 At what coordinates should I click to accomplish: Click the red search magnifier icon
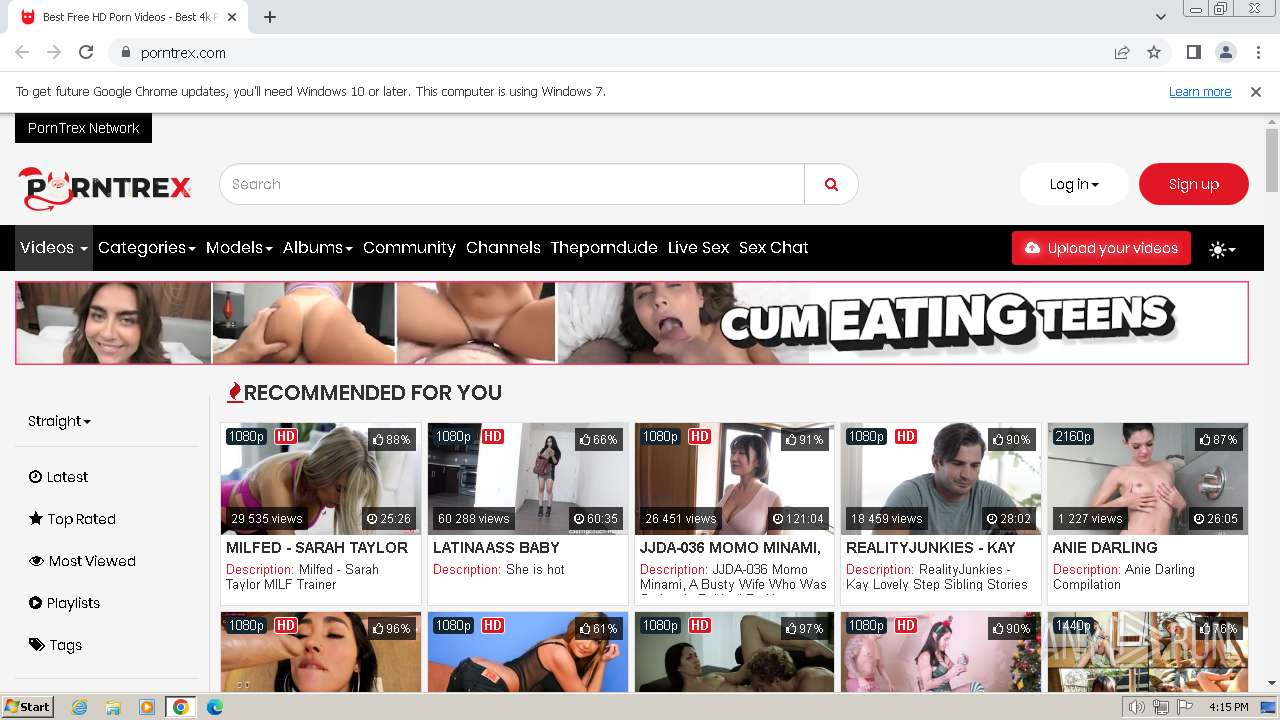point(831,184)
